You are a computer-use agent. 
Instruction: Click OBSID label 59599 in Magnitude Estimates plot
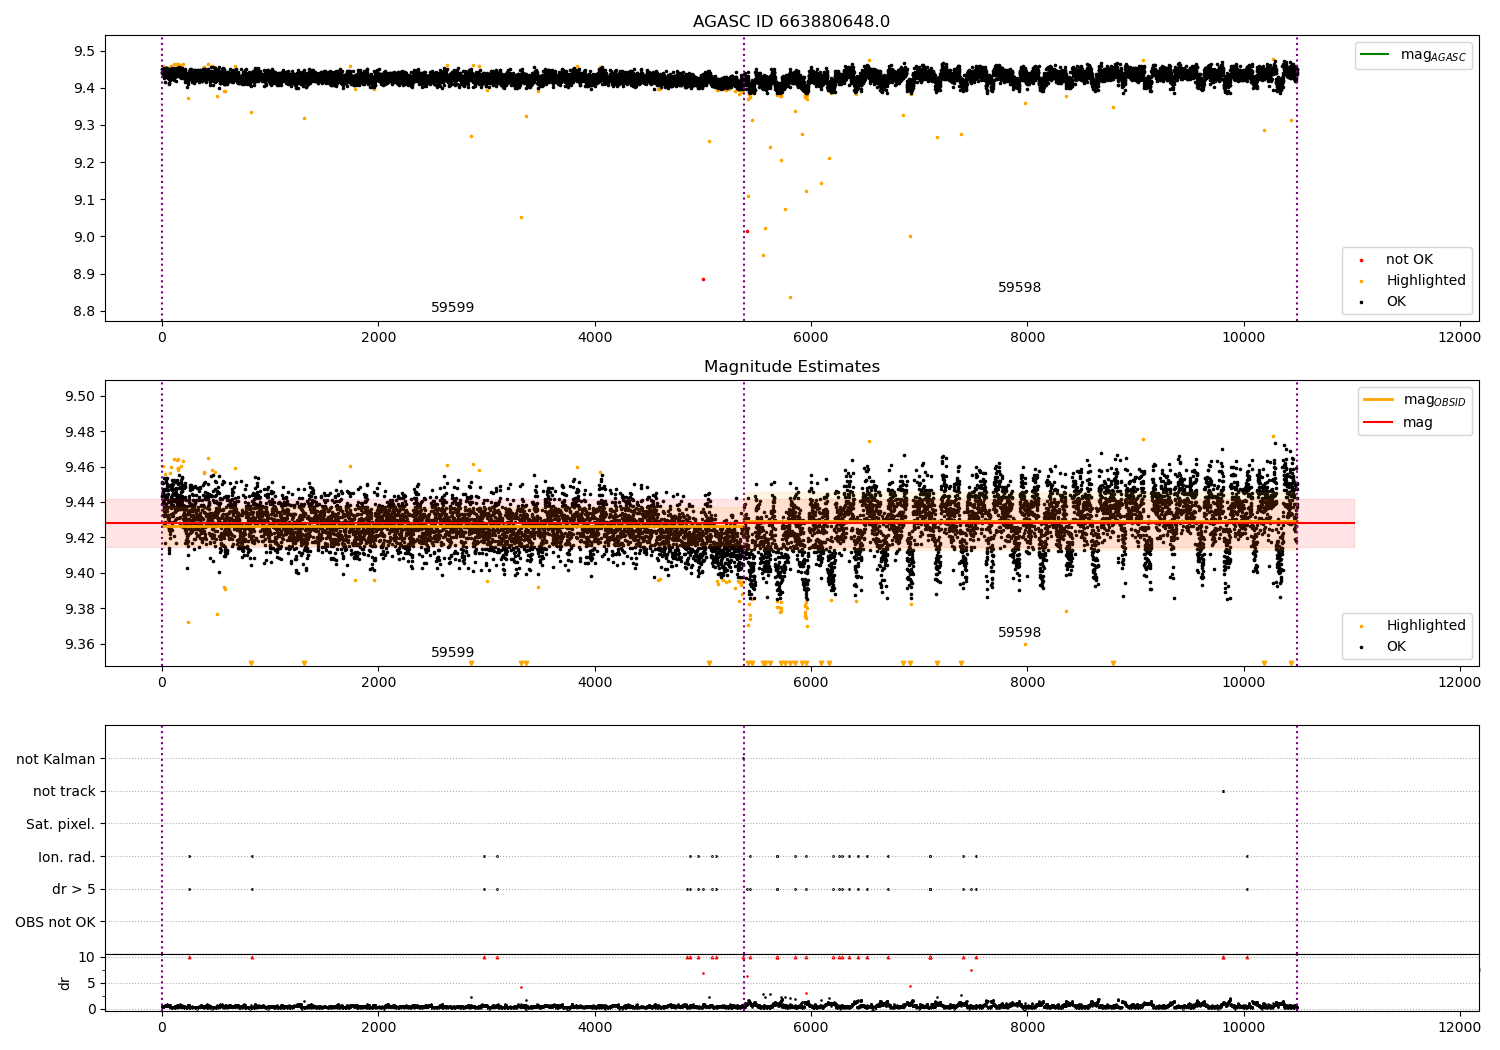click(x=452, y=653)
